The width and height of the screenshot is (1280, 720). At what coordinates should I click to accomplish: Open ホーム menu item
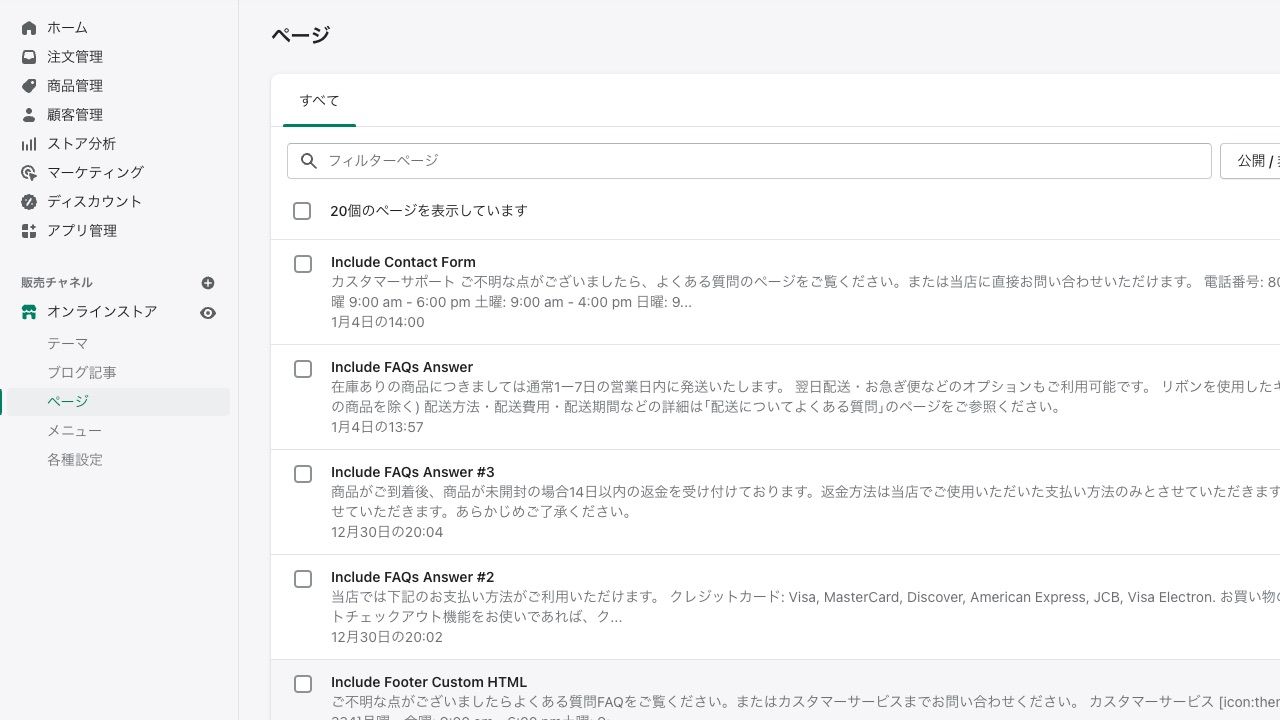point(67,28)
